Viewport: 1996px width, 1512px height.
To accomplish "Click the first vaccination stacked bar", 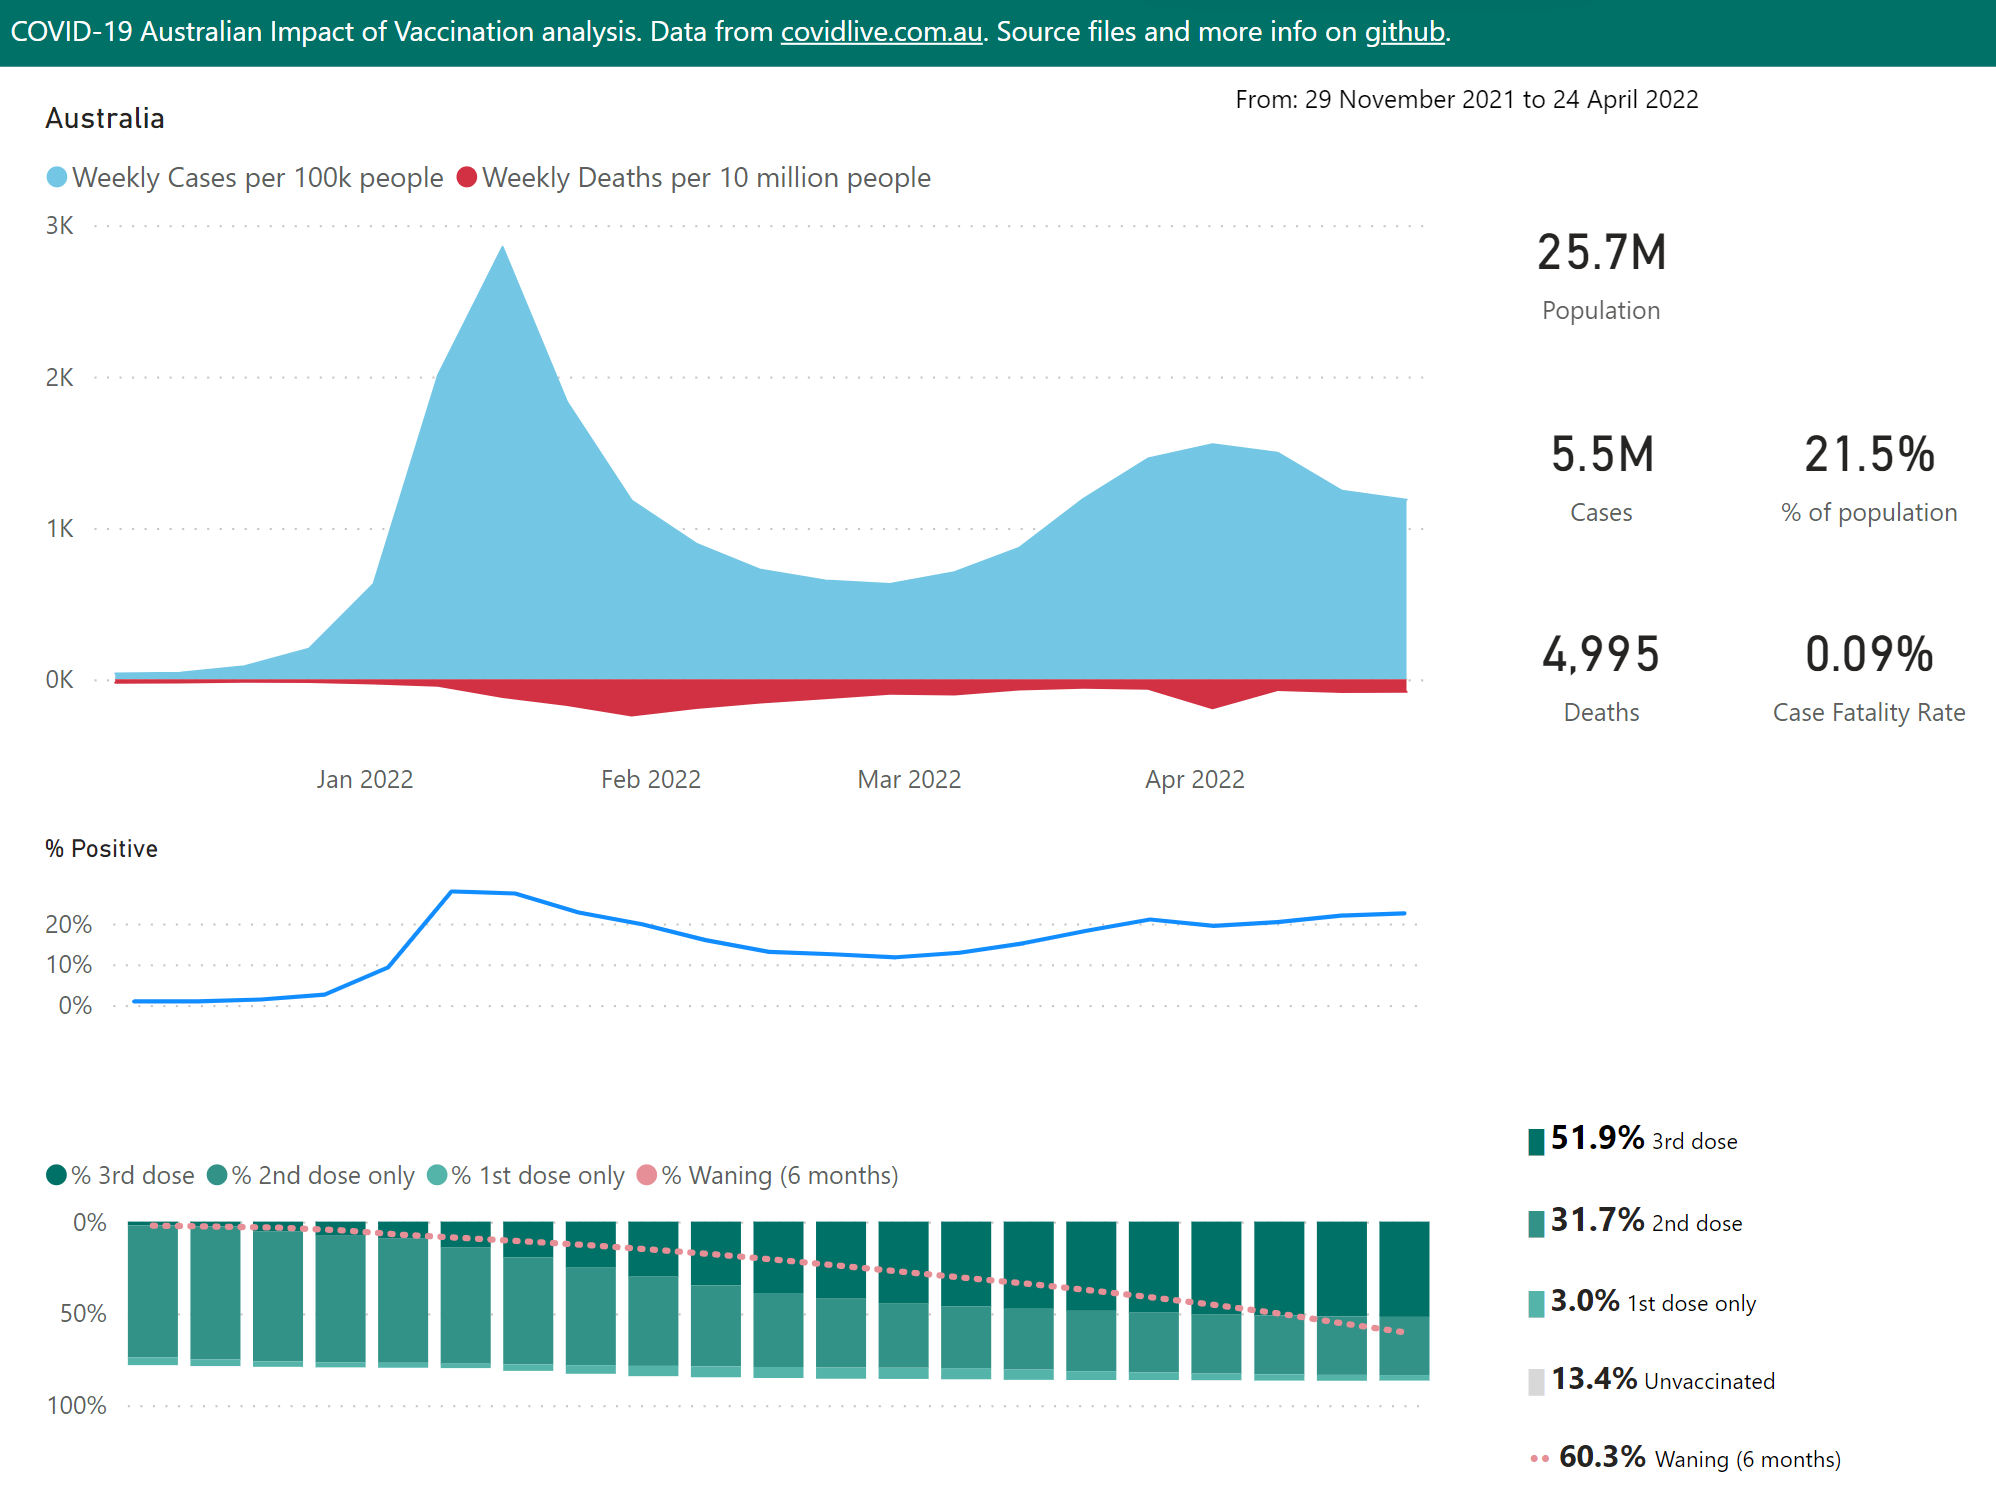I will pyautogui.click(x=153, y=1293).
